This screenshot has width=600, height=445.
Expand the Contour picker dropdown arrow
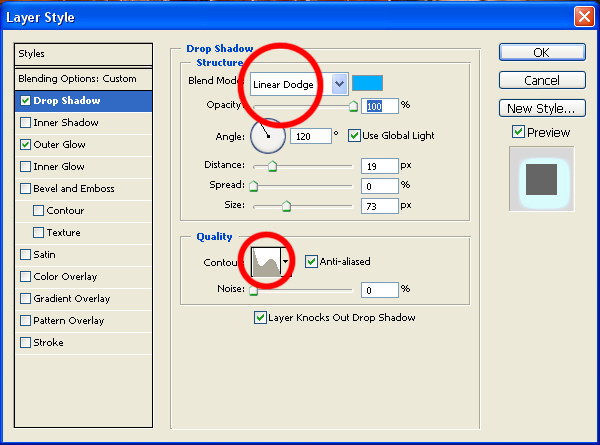286,262
